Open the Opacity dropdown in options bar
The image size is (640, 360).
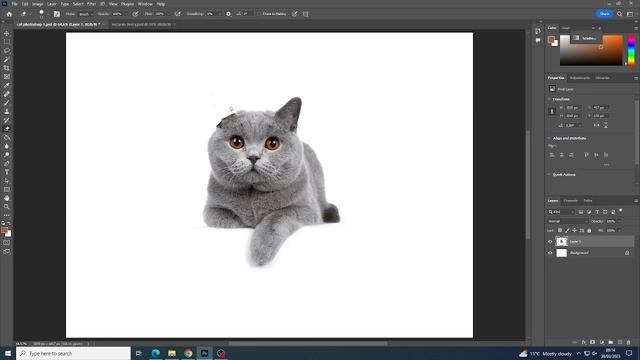(x=126, y=14)
